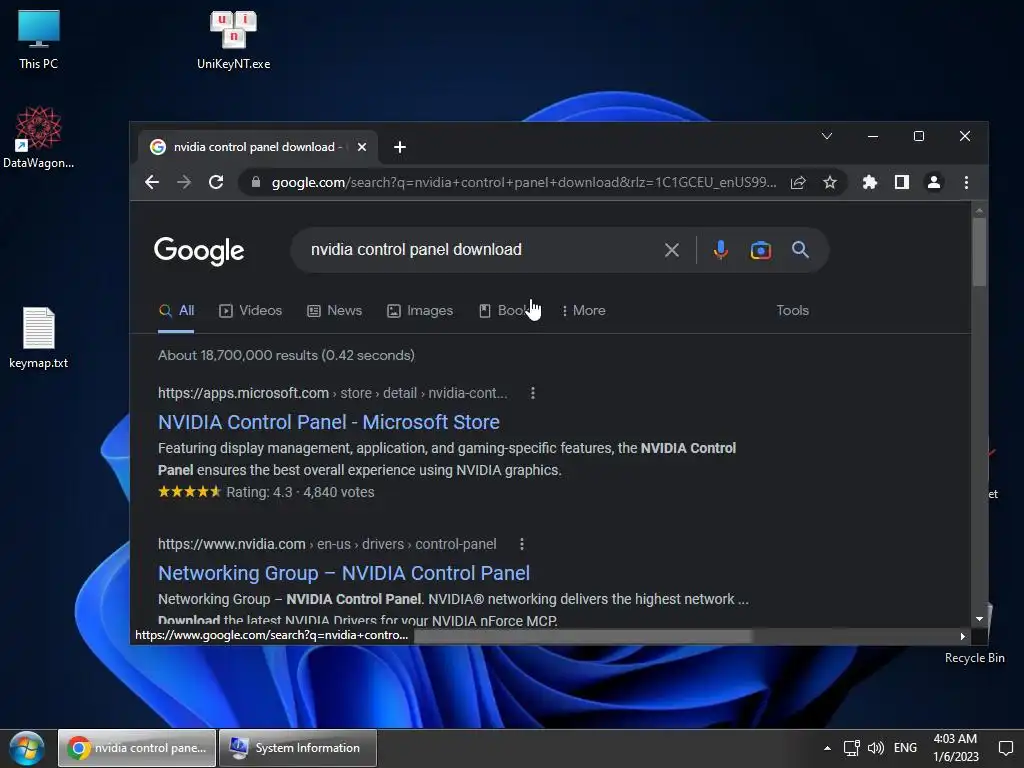Open a new Chrome tab
Viewport: 1024px width, 768px height.
(x=400, y=147)
